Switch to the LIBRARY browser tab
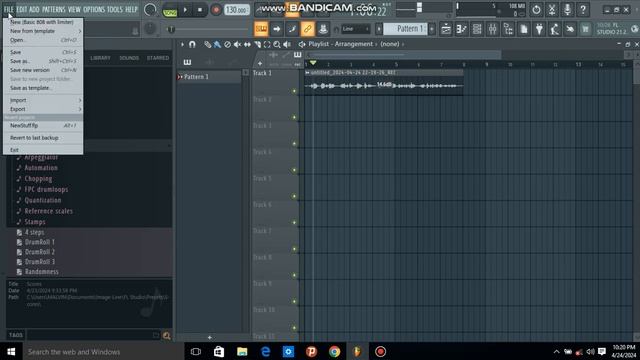The image size is (640, 360). coord(100,58)
